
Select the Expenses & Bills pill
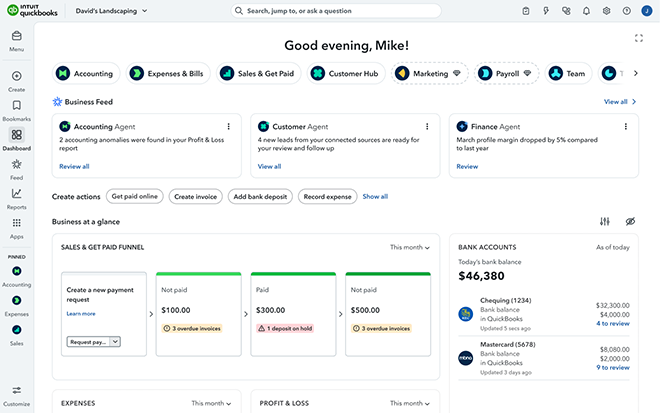tap(168, 74)
